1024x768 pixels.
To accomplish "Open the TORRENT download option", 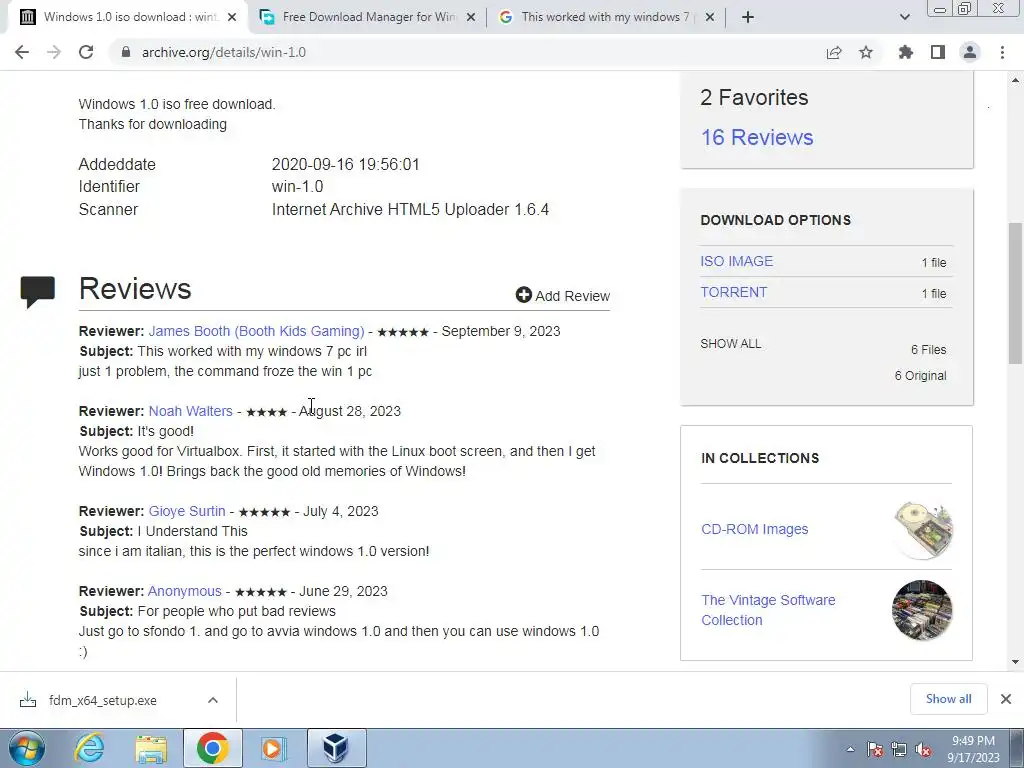I will tap(733, 293).
